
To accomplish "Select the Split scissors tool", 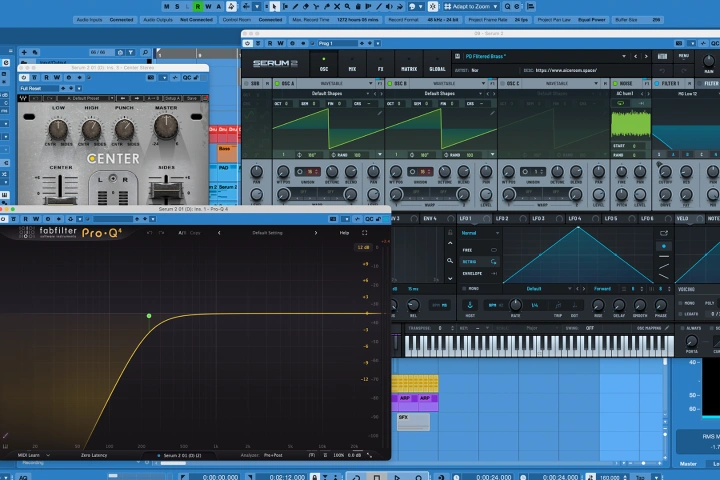I will click(316, 6).
